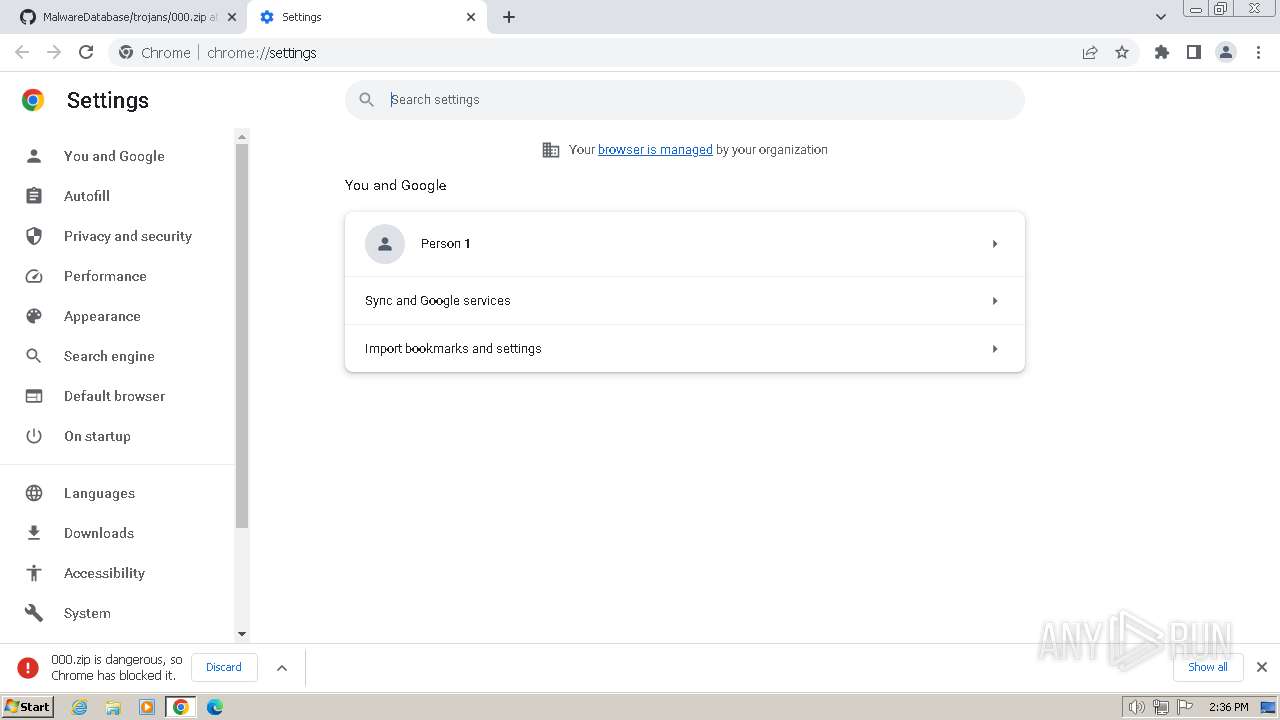
Task: Open Internet Explorer from the taskbar
Action: point(80,707)
